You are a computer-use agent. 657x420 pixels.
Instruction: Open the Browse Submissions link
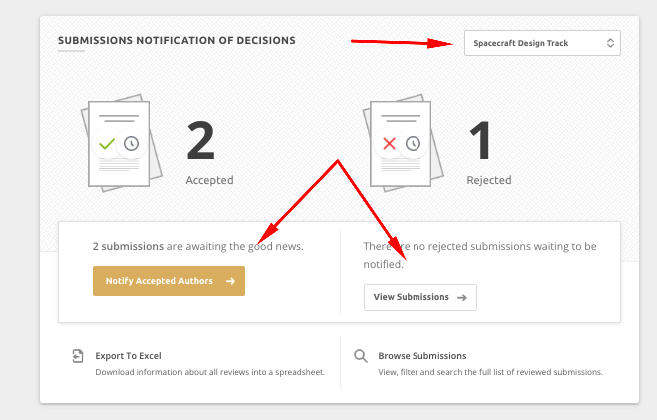coord(422,356)
